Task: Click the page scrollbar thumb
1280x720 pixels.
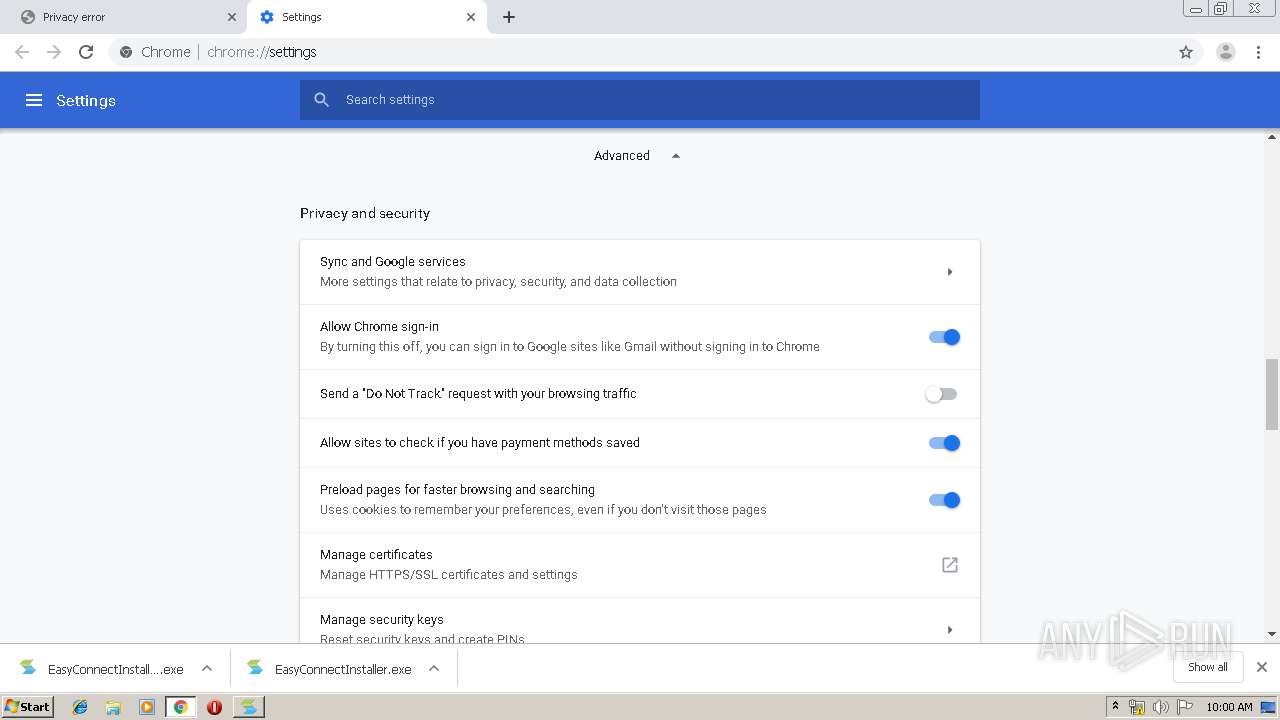Action: [1272, 394]
